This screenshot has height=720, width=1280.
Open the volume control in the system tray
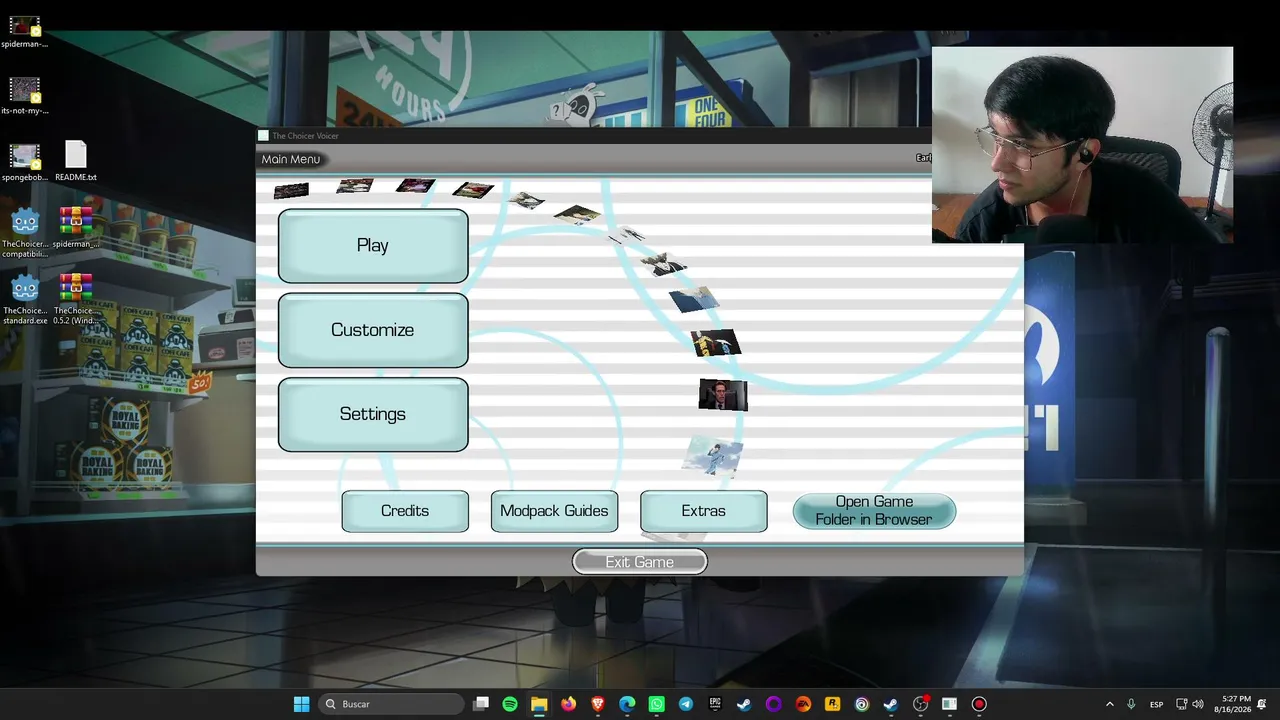pyautogui.click(x=1198, y=704)
